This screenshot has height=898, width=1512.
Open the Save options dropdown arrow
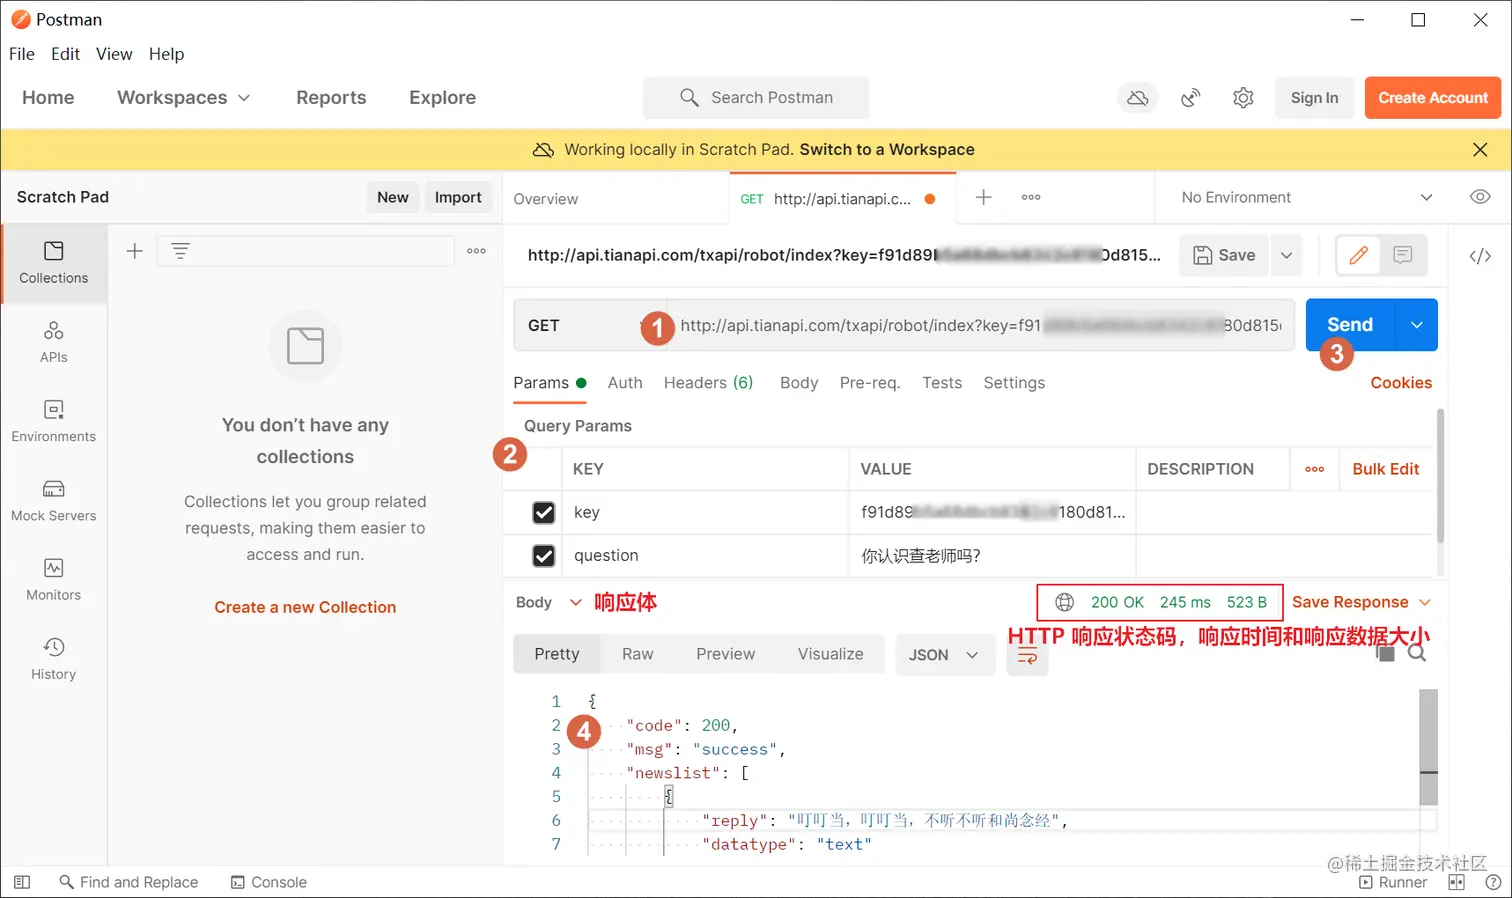click(x=1286, y=255)
